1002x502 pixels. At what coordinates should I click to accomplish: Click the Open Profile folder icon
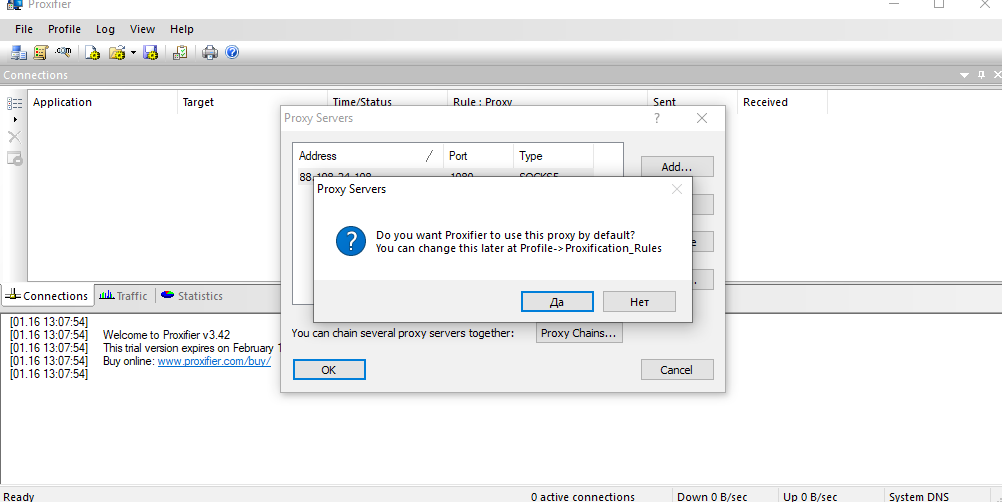117,52
